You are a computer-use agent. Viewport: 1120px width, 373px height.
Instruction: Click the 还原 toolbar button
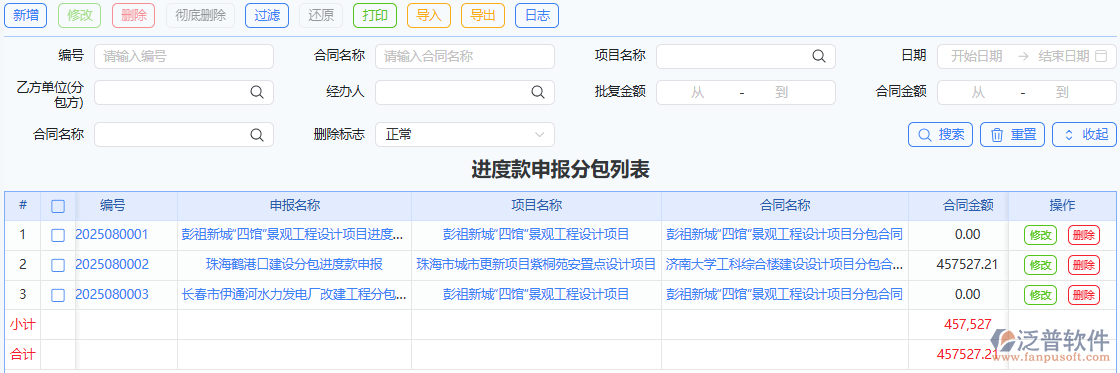[x=321, y=15]
